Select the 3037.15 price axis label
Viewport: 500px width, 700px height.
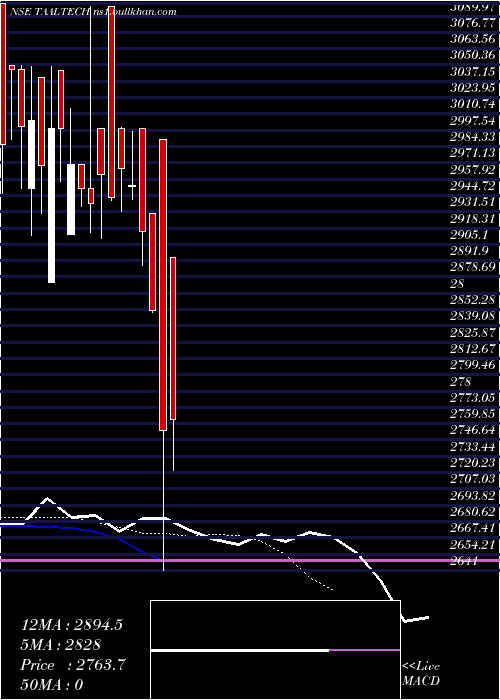click(x=472, y=71)
